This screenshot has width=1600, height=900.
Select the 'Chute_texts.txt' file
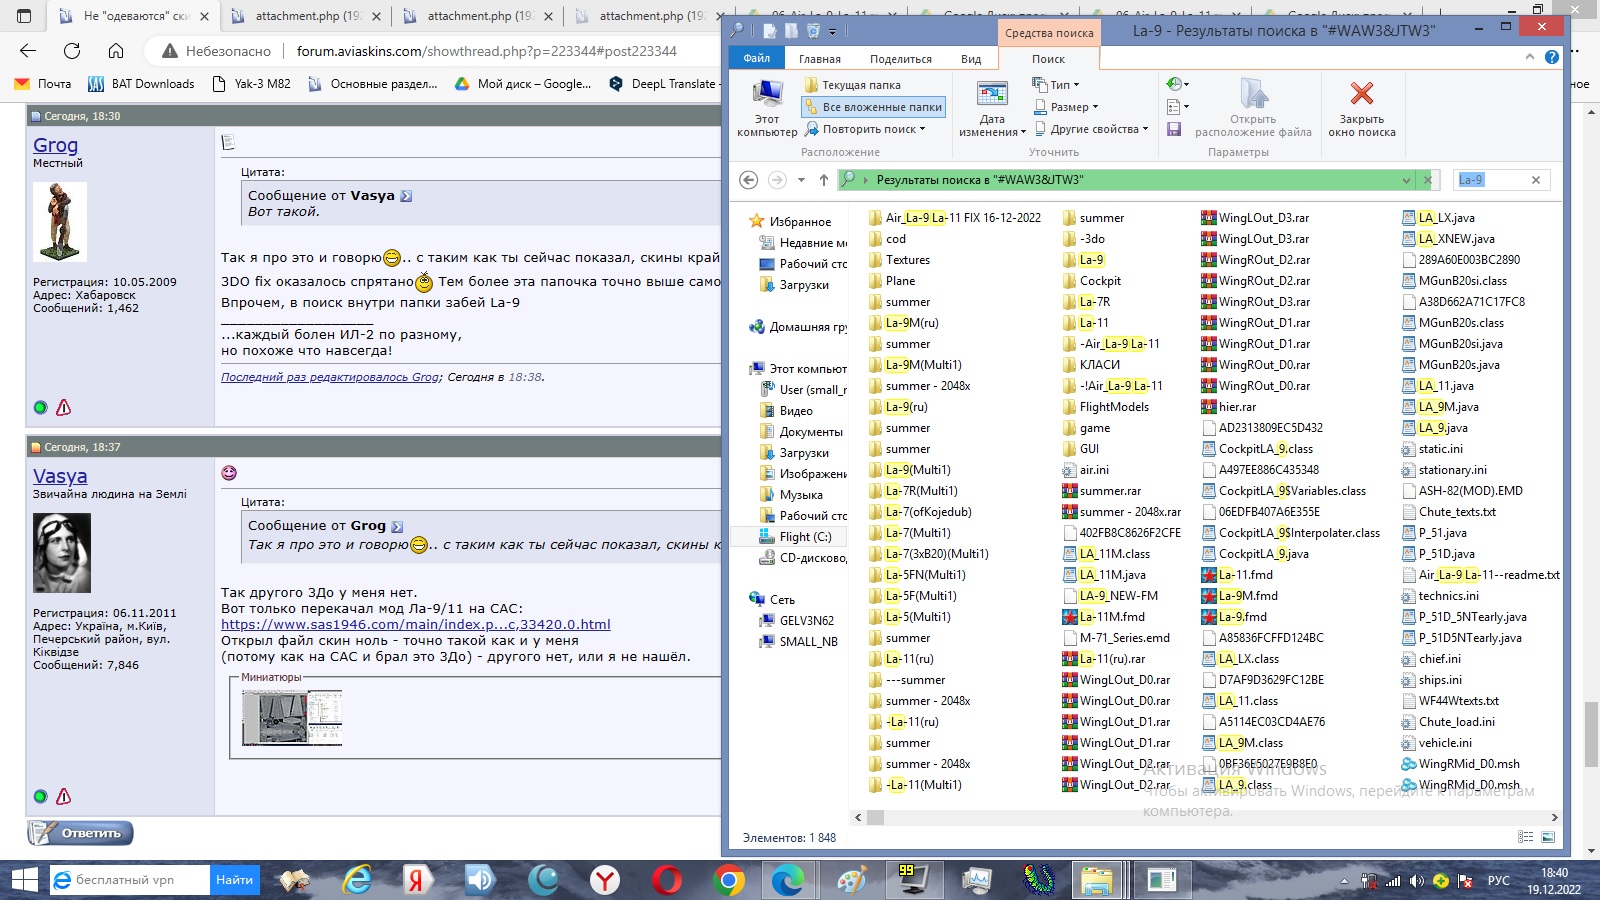coord(1448,512)
